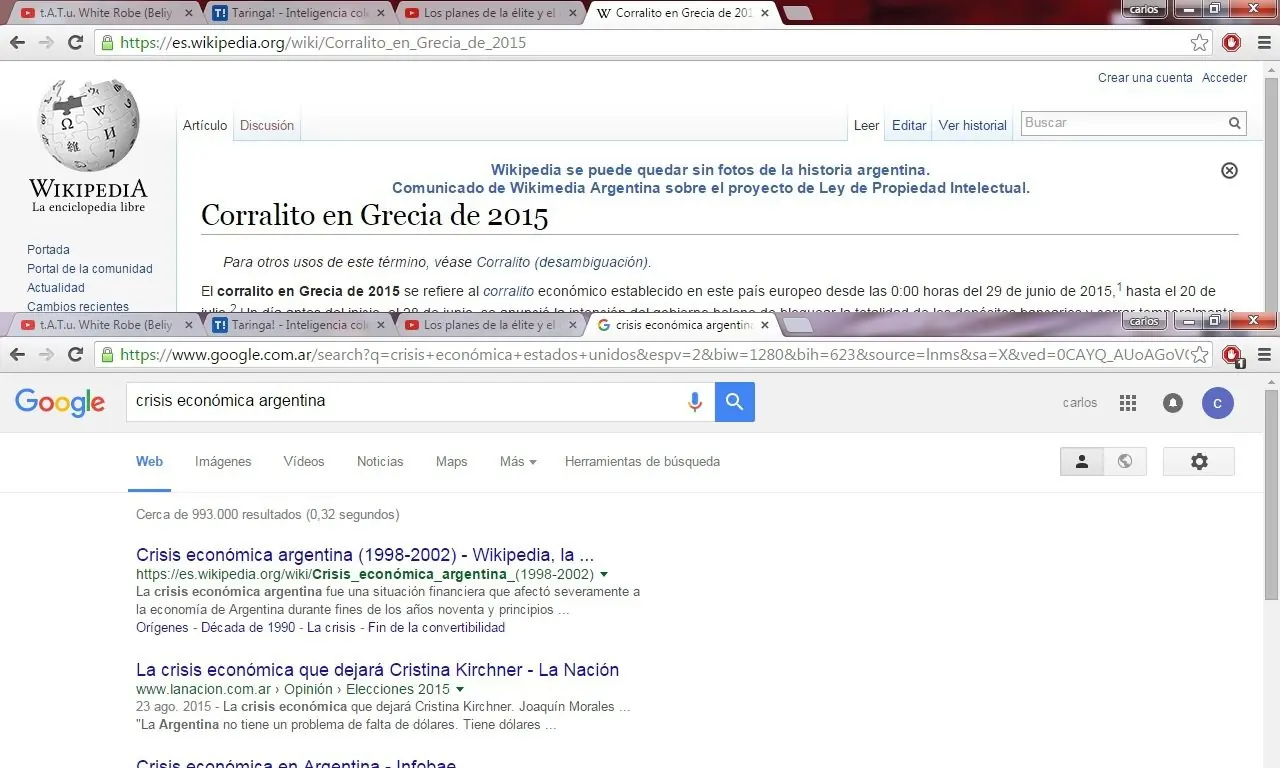Open La Nación Cristina Kirchner result
This screenshot has height=768, width=1280.
(378, 670)
